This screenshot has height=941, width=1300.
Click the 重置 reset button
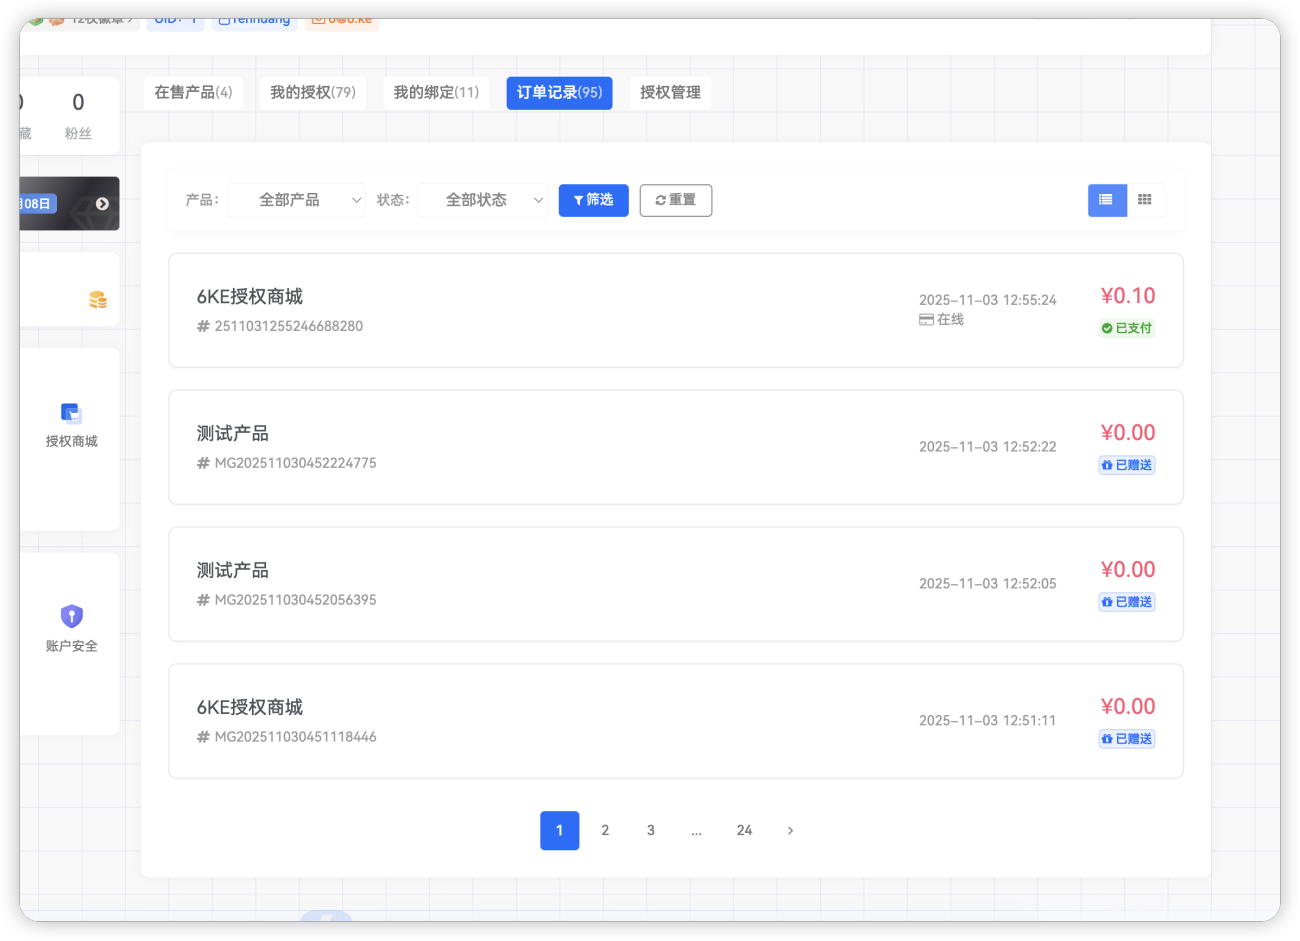click(x=676, y=200)
